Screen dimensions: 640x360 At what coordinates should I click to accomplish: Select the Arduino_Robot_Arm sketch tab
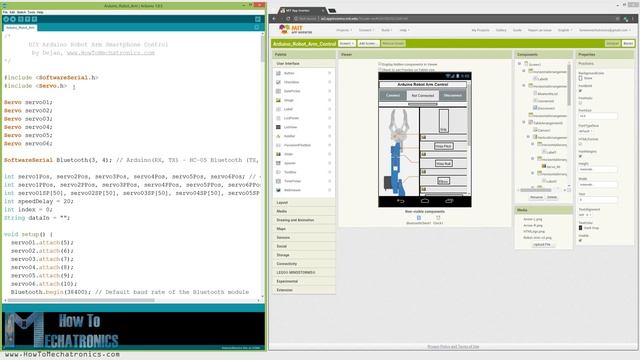20,28
